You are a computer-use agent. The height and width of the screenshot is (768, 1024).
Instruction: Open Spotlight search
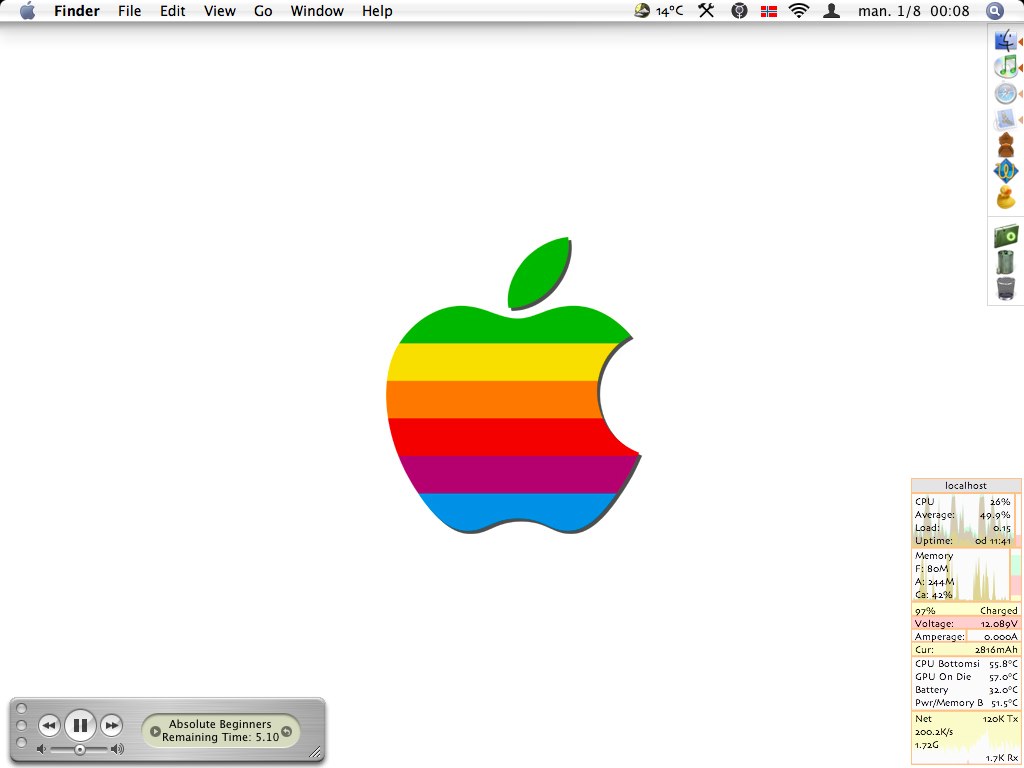(x=995, y=10)
